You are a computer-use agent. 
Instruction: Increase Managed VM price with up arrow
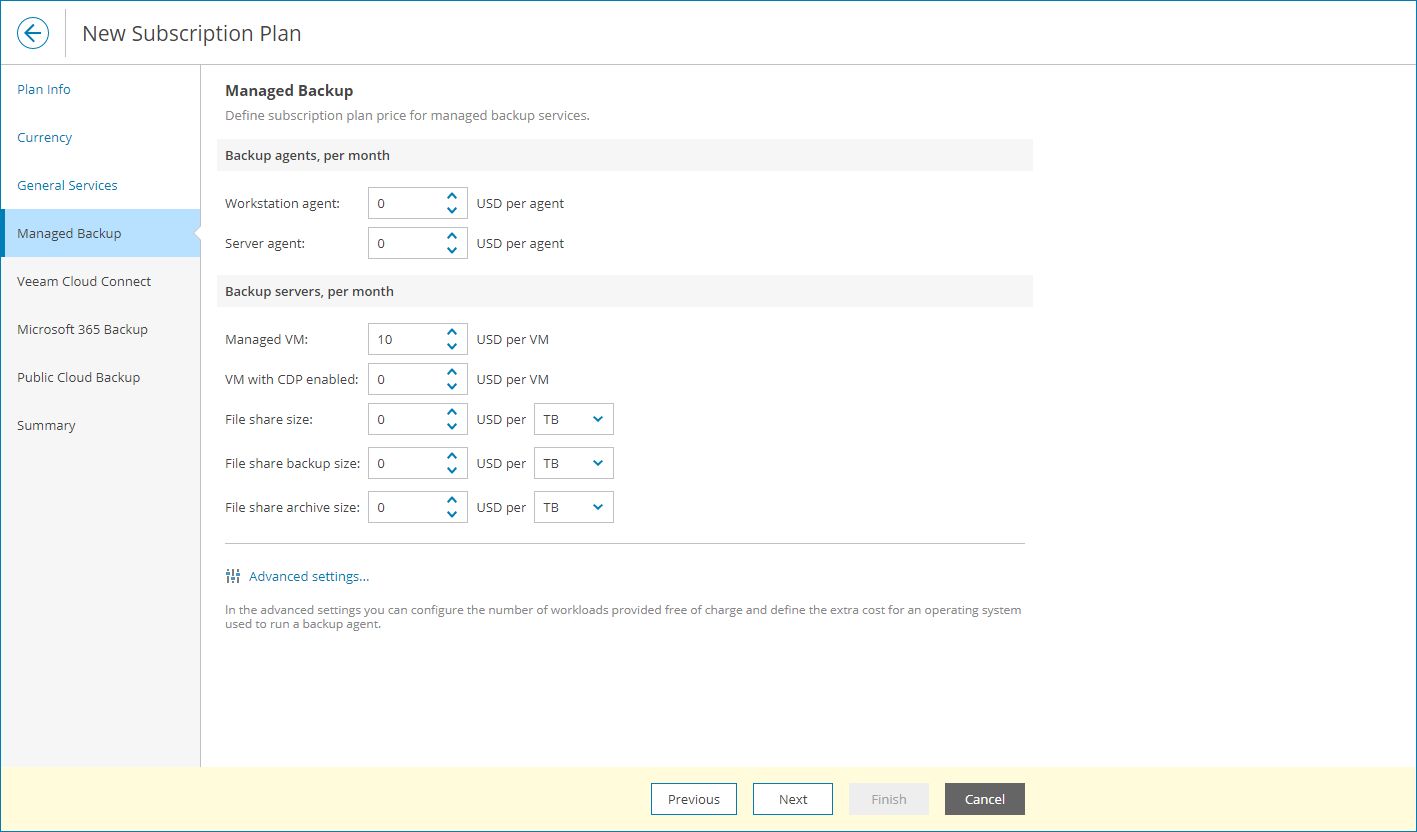(x=452, y=332)
